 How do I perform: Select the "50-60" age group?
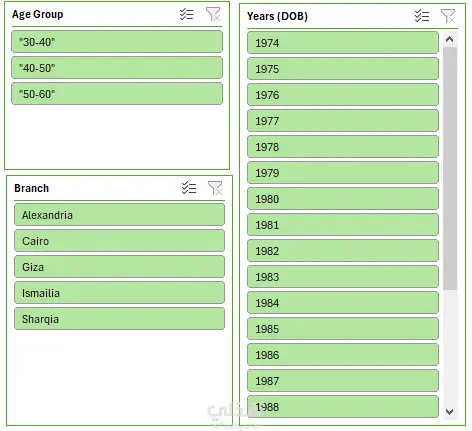tap(117, 94)
